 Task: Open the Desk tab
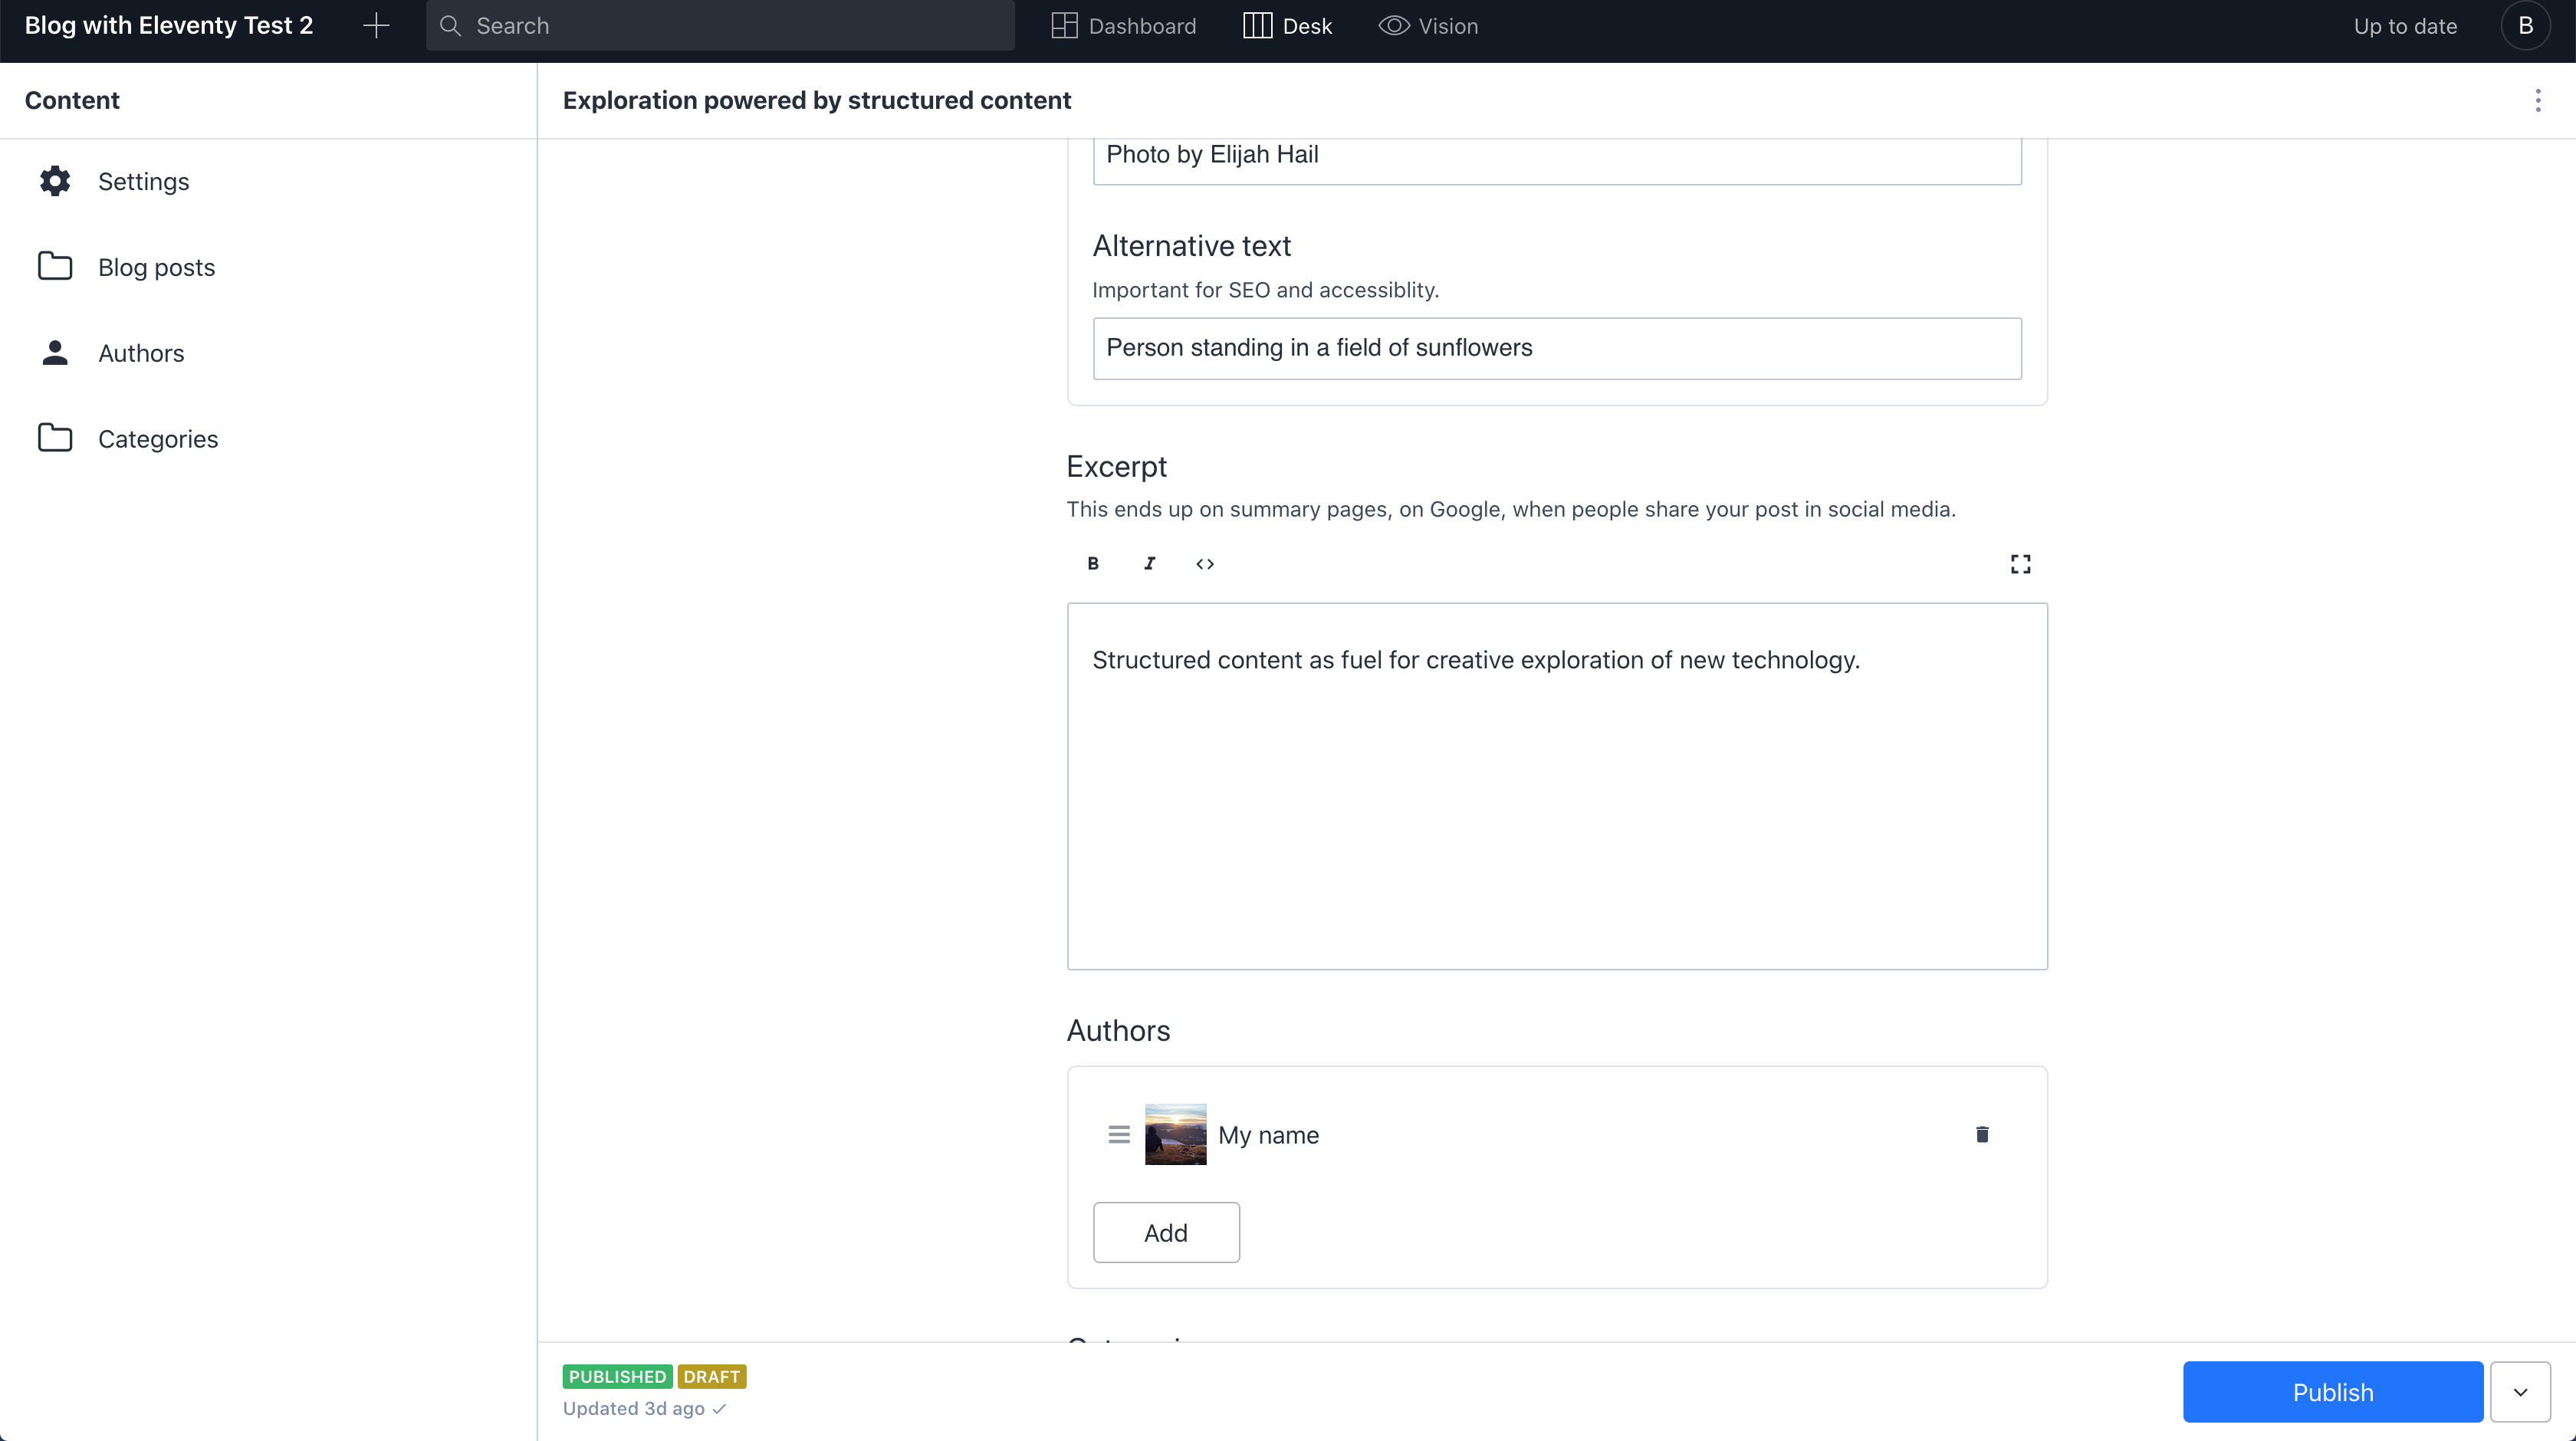click(x=1287, y=26)
